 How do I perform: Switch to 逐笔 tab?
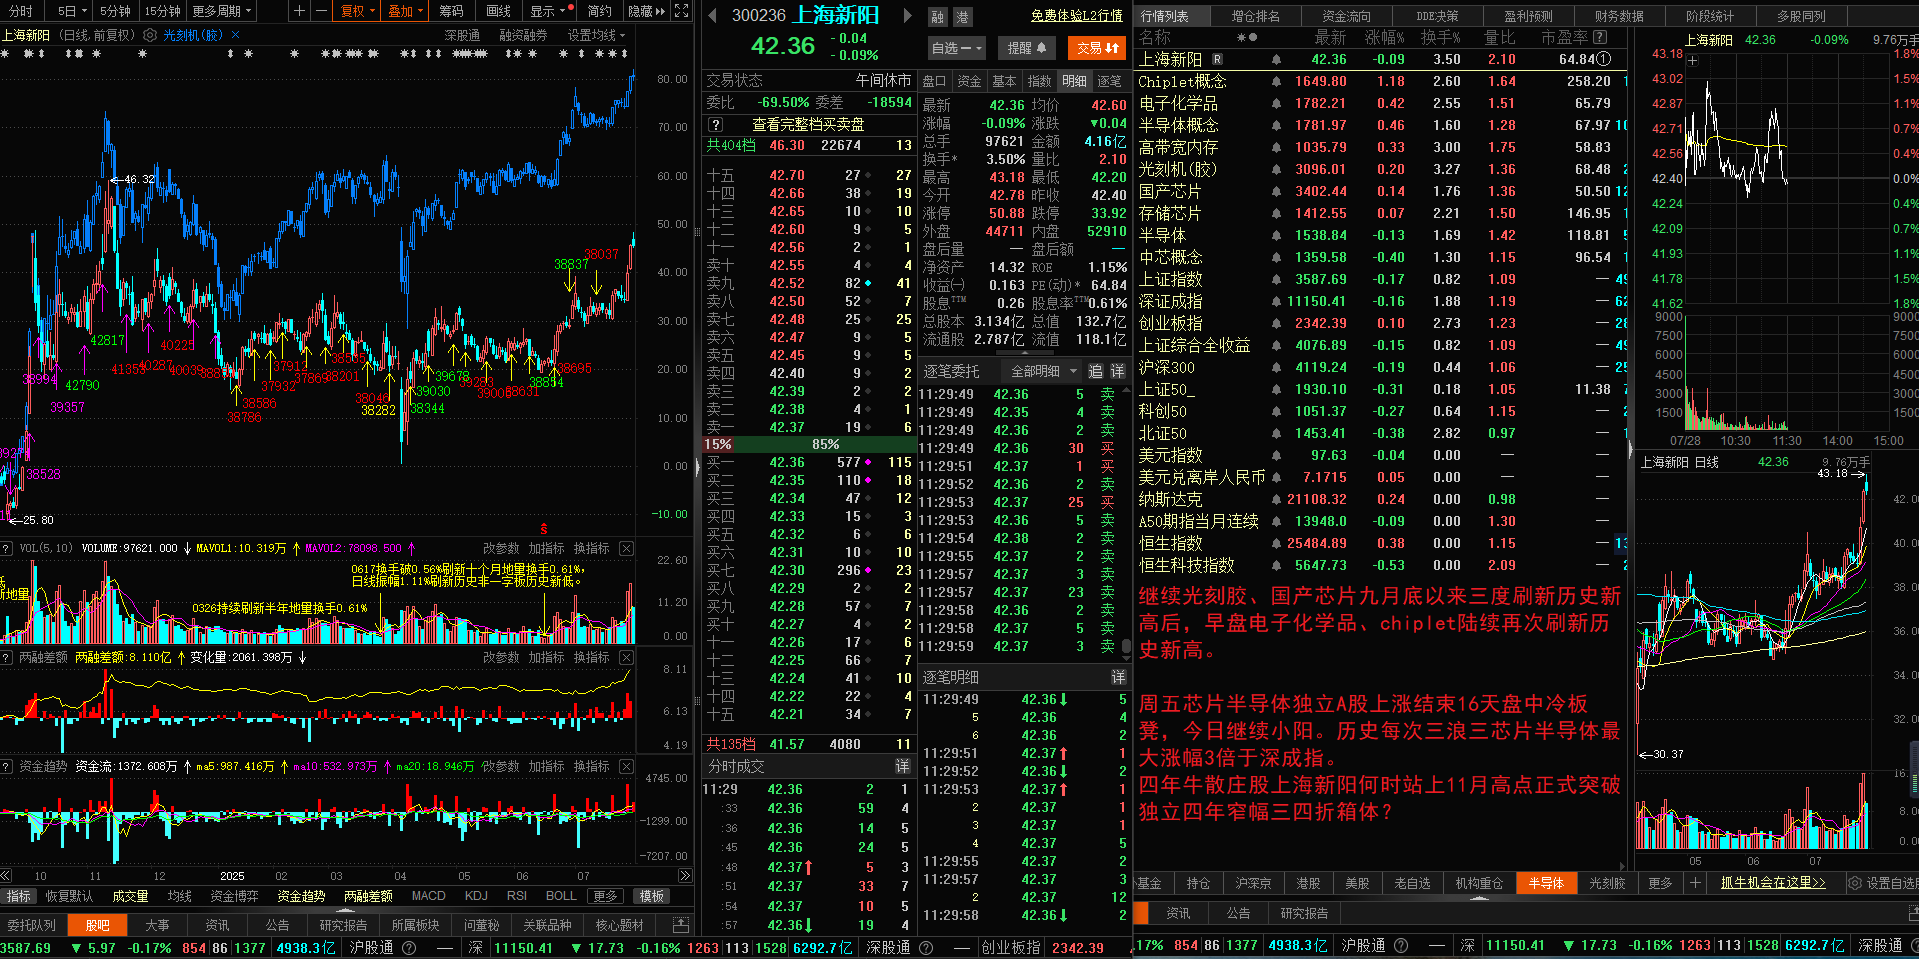pyautogui.click(x=1109, y=81)
